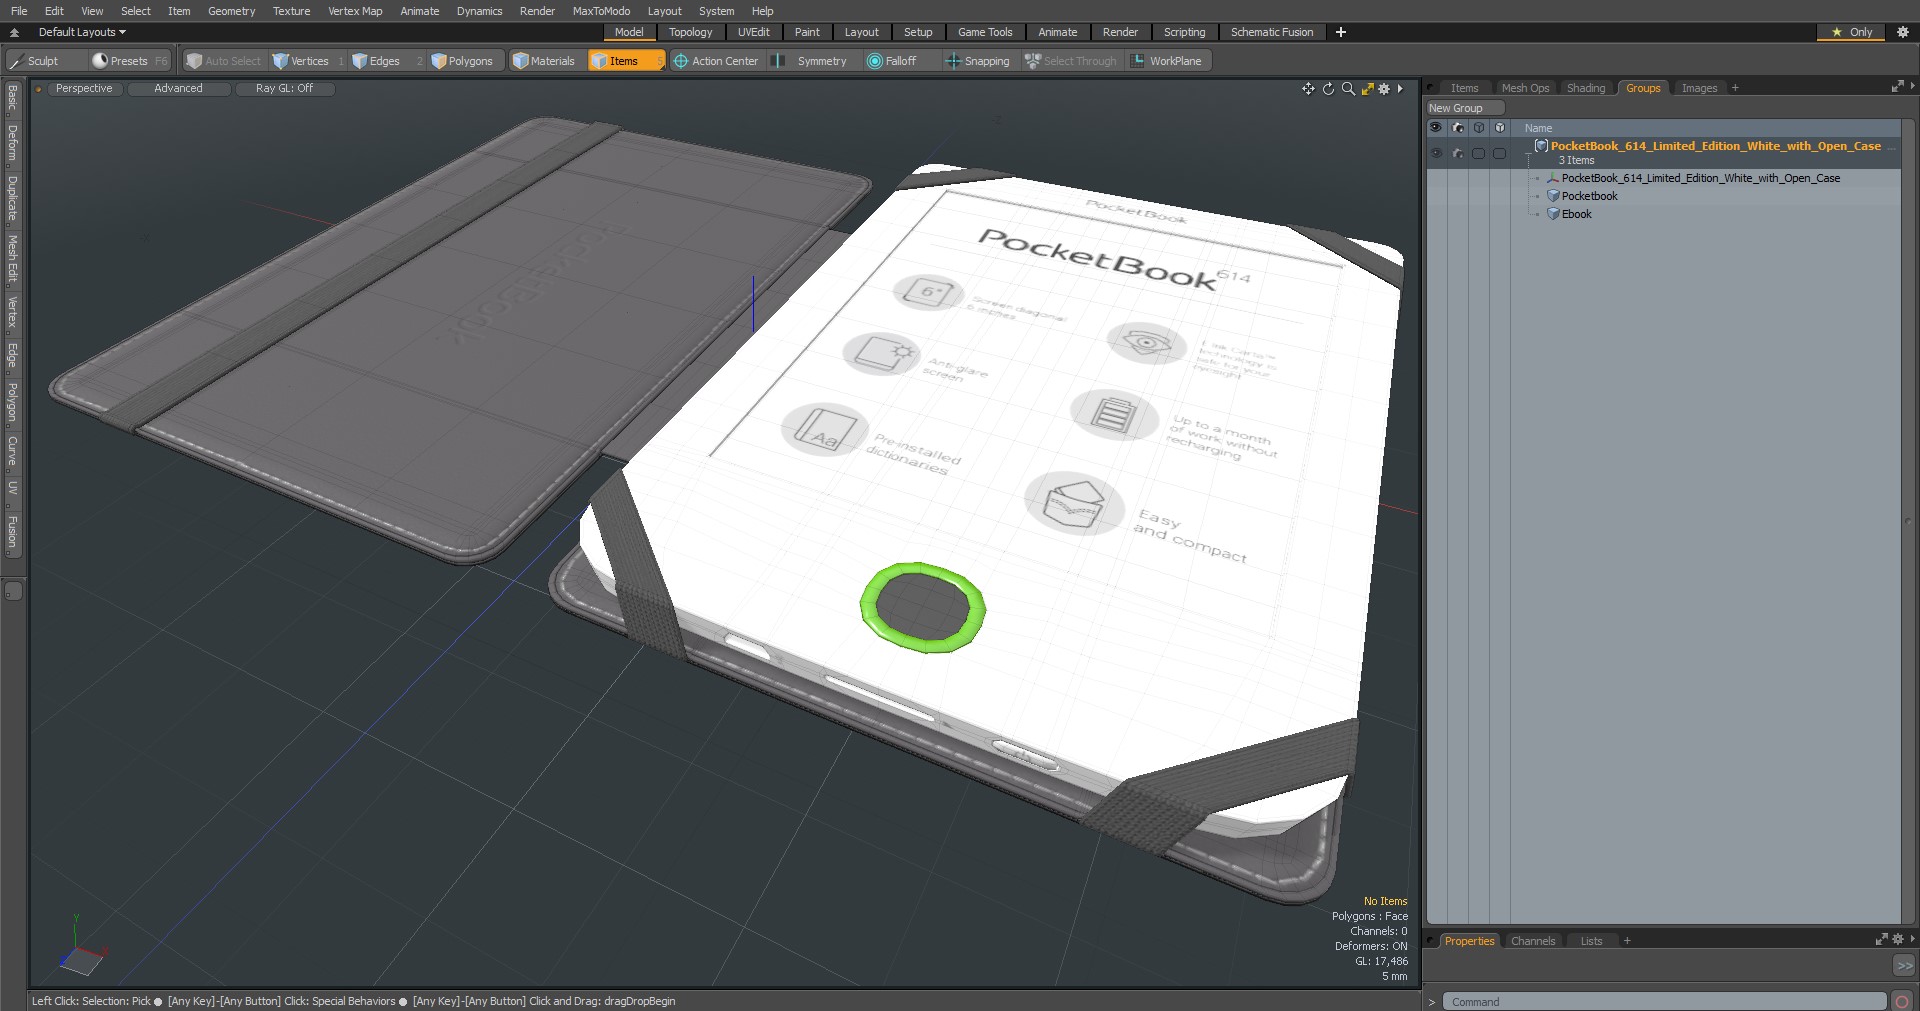Viewport: 1920px width, 1011px height.
Task: Click the Ray GL: Off button
Action: [284, 89]
